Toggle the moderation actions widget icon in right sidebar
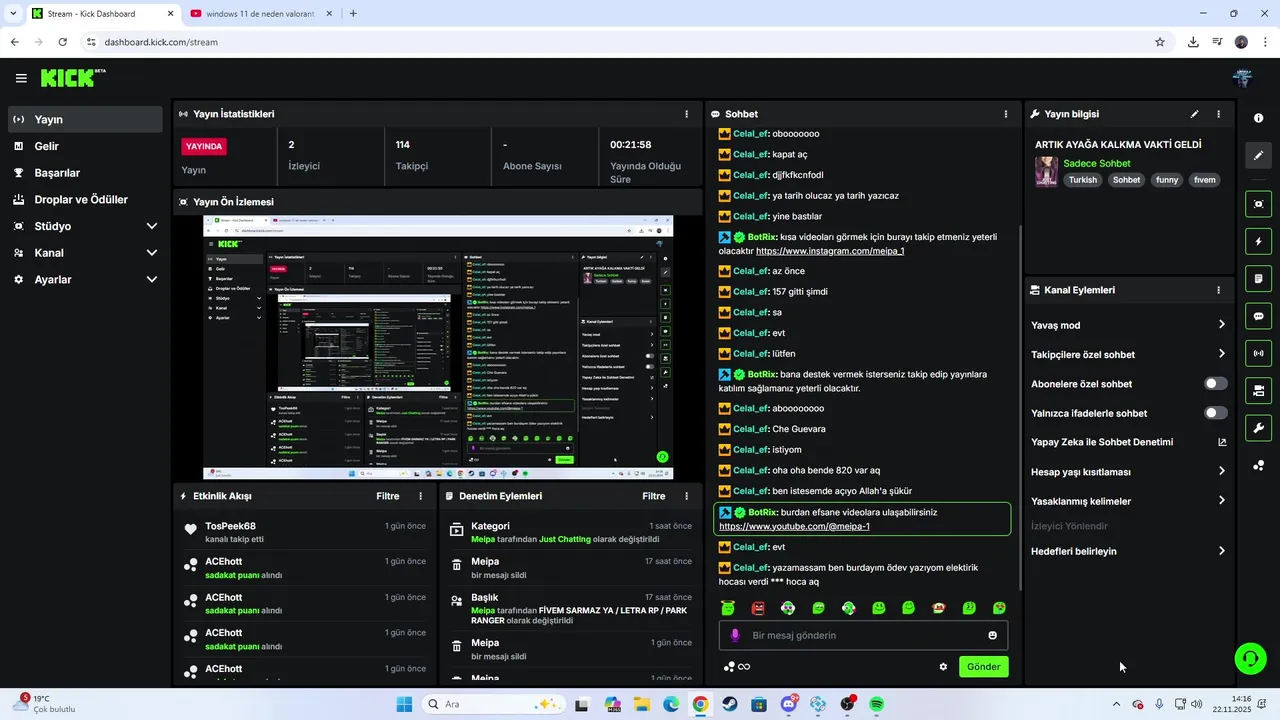This screenshot has height=720, width=1280. coord(1258,390)
